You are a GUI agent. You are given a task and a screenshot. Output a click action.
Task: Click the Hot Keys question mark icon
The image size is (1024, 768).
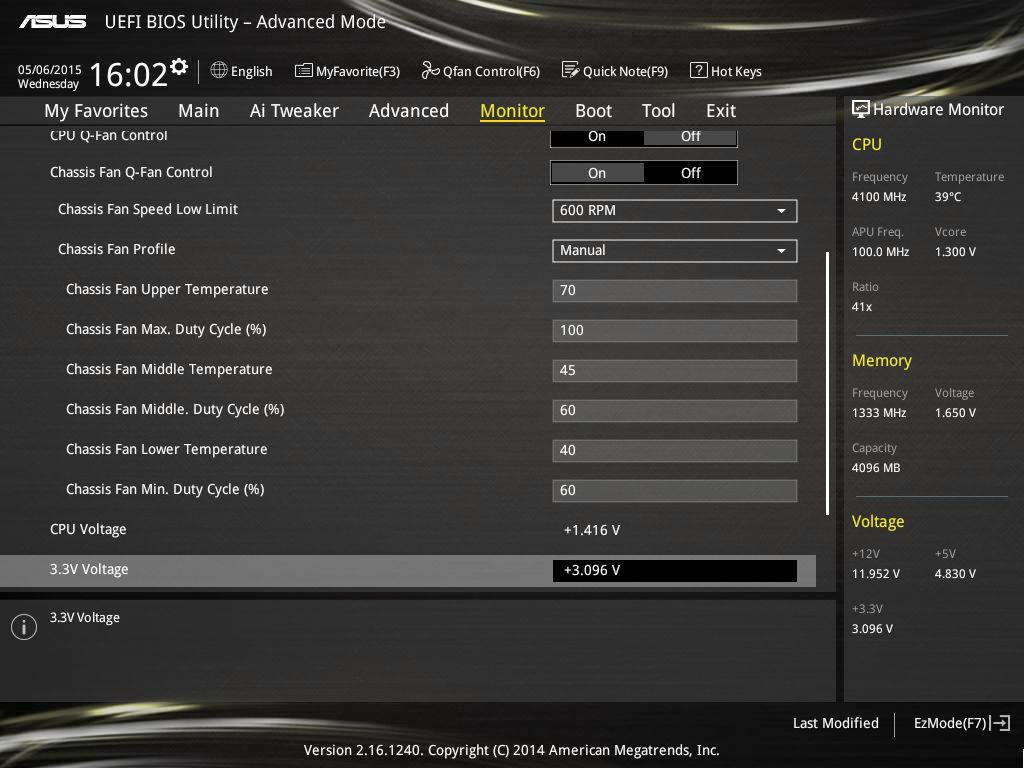(698, 70)
